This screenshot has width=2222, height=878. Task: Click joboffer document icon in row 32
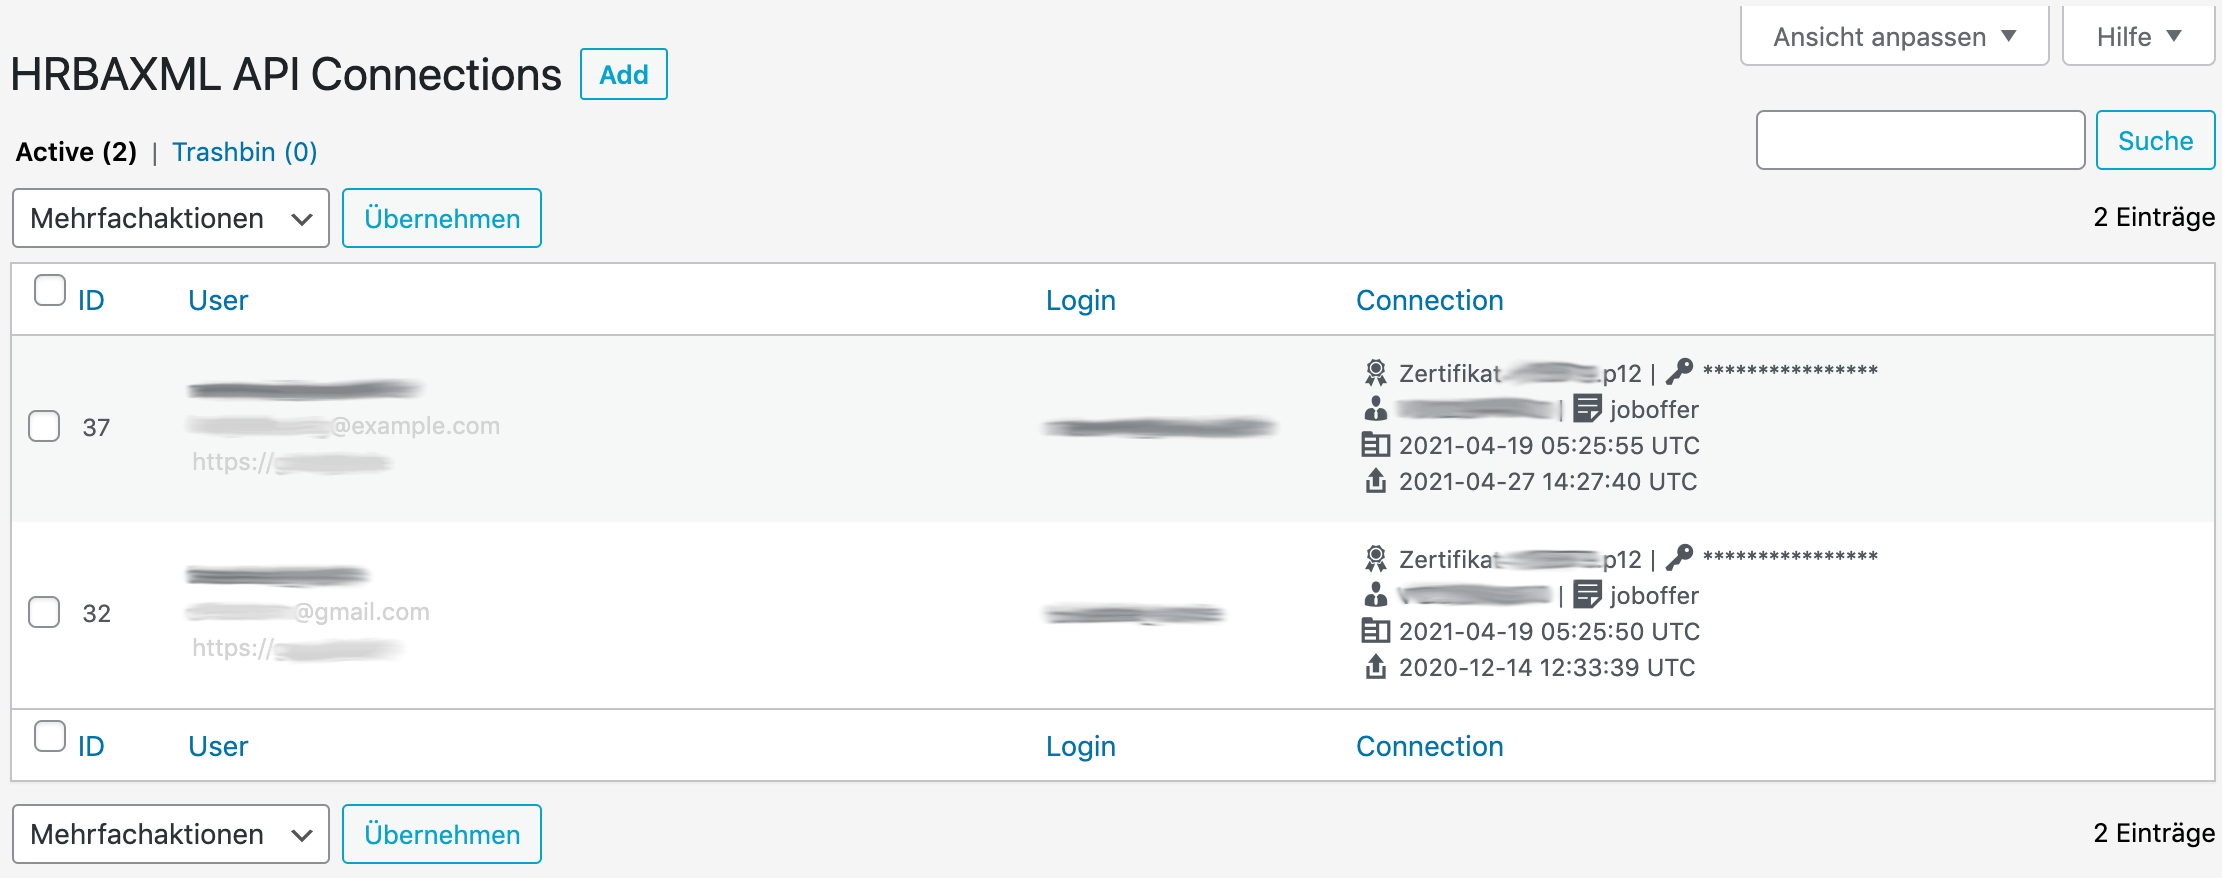pos(1587,595)
